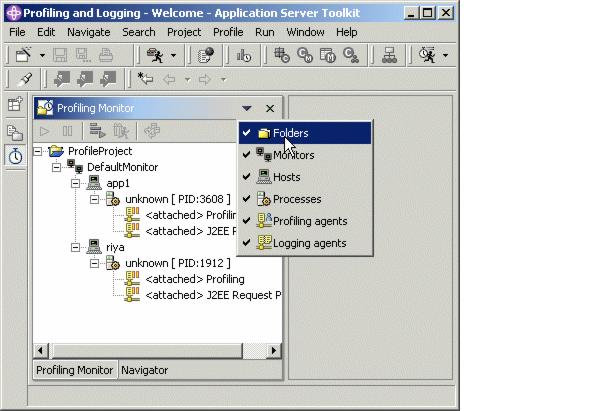The image size is (593, 411).
Task: Collapse the riya host node
Action: tap(75, 247)
